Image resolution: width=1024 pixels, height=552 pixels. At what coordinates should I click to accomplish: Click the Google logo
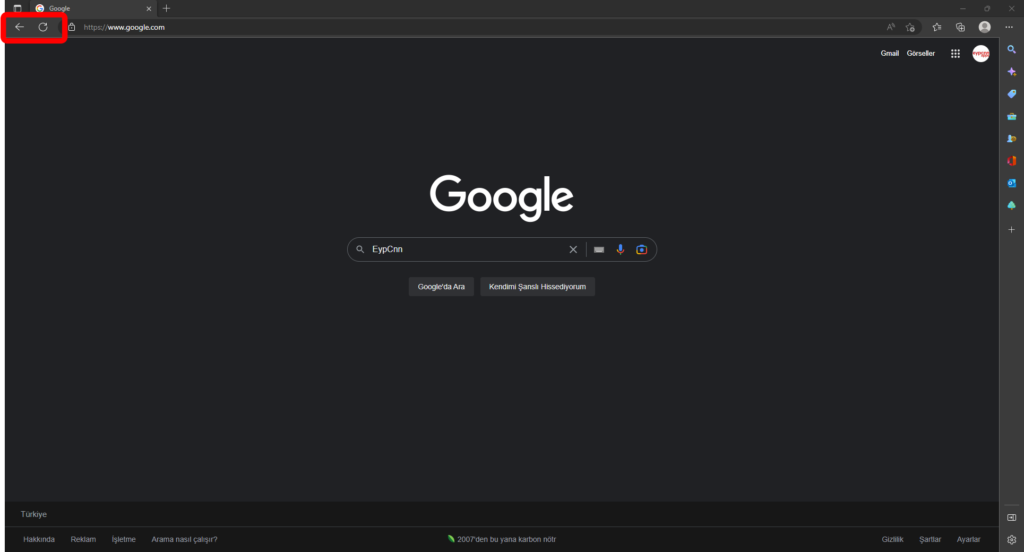tap(502, 197)
